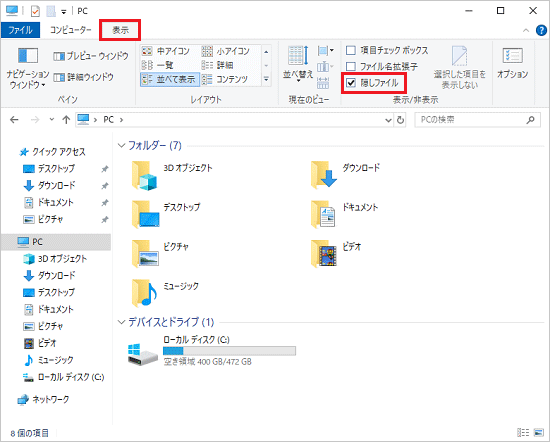Select クイック アクセス in navigation pane

click(x=52, y=152)
